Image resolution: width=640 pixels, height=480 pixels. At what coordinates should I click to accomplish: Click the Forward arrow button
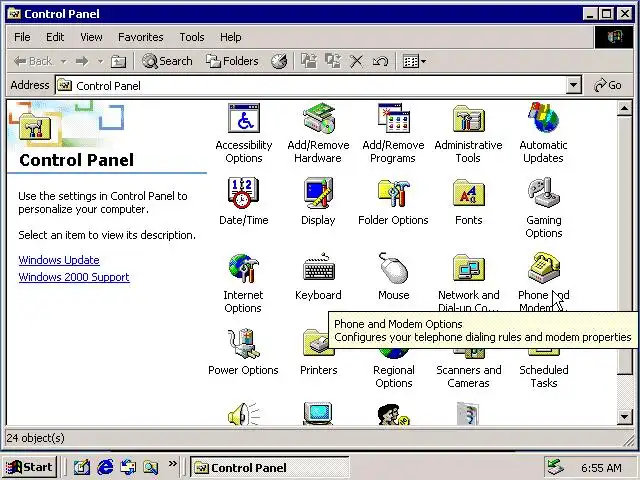coord(82,61)
